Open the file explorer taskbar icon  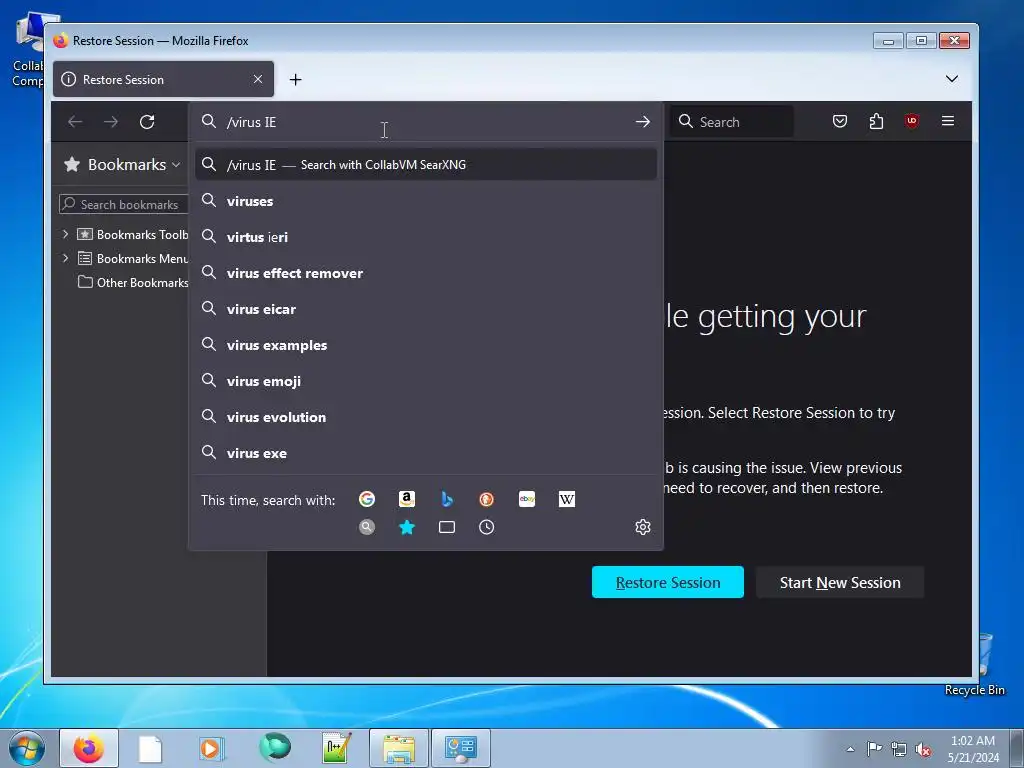click(x=399, y=748)
